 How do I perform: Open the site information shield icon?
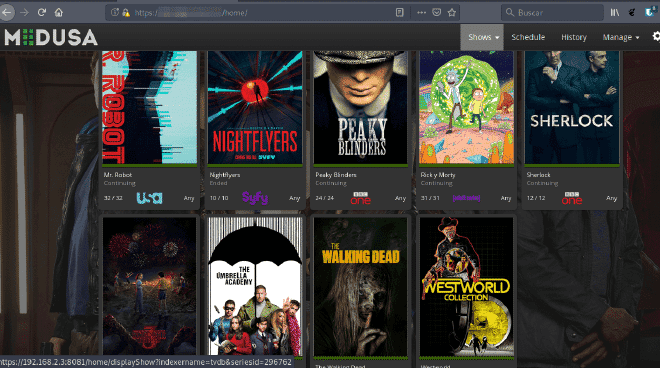click(114, 12)
